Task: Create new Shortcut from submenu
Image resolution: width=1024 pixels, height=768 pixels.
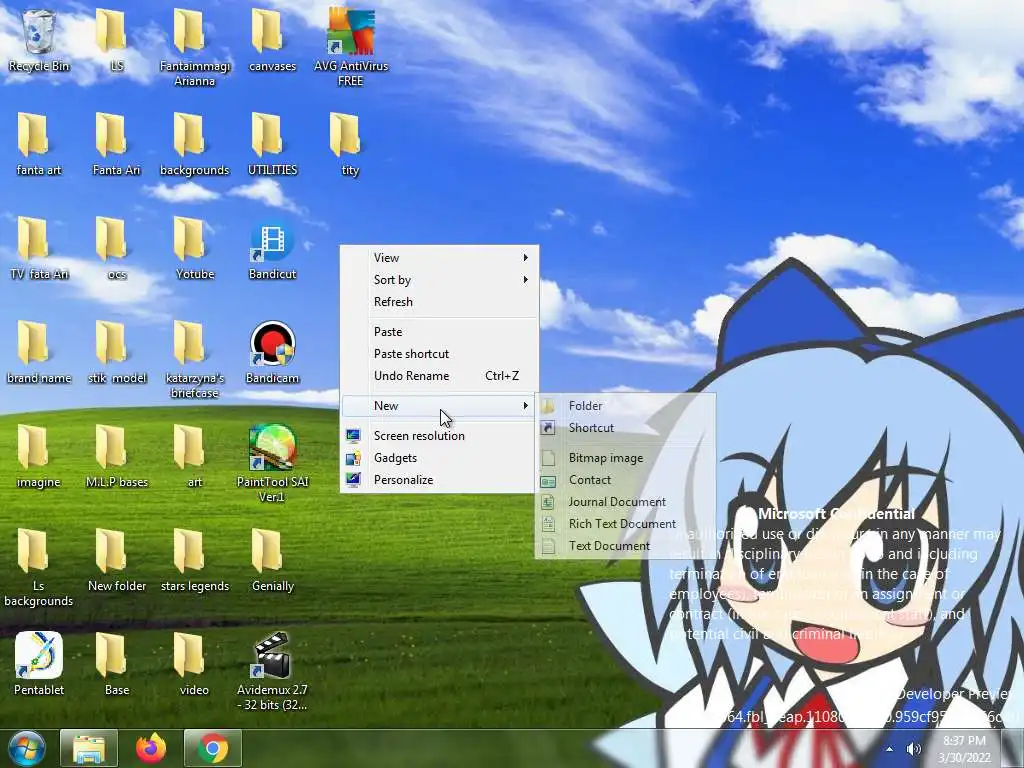Action: pos(625,428)
